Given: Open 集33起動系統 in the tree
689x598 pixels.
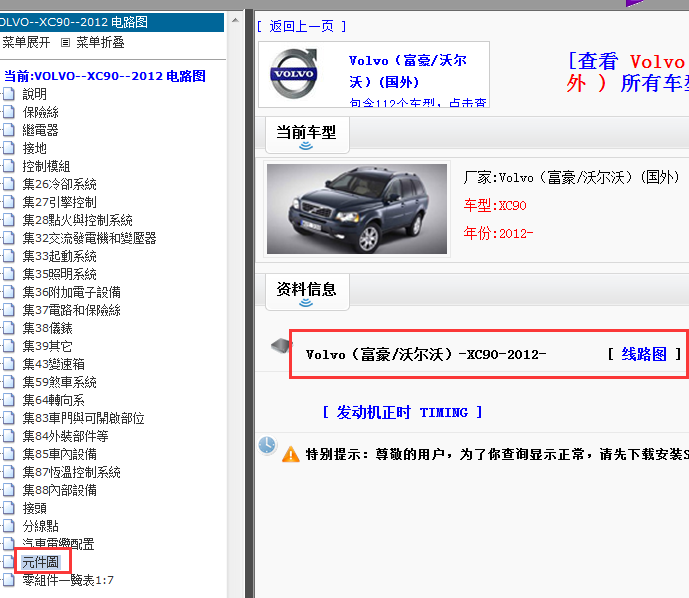Looking at the screenshot, I should point(59,256).
